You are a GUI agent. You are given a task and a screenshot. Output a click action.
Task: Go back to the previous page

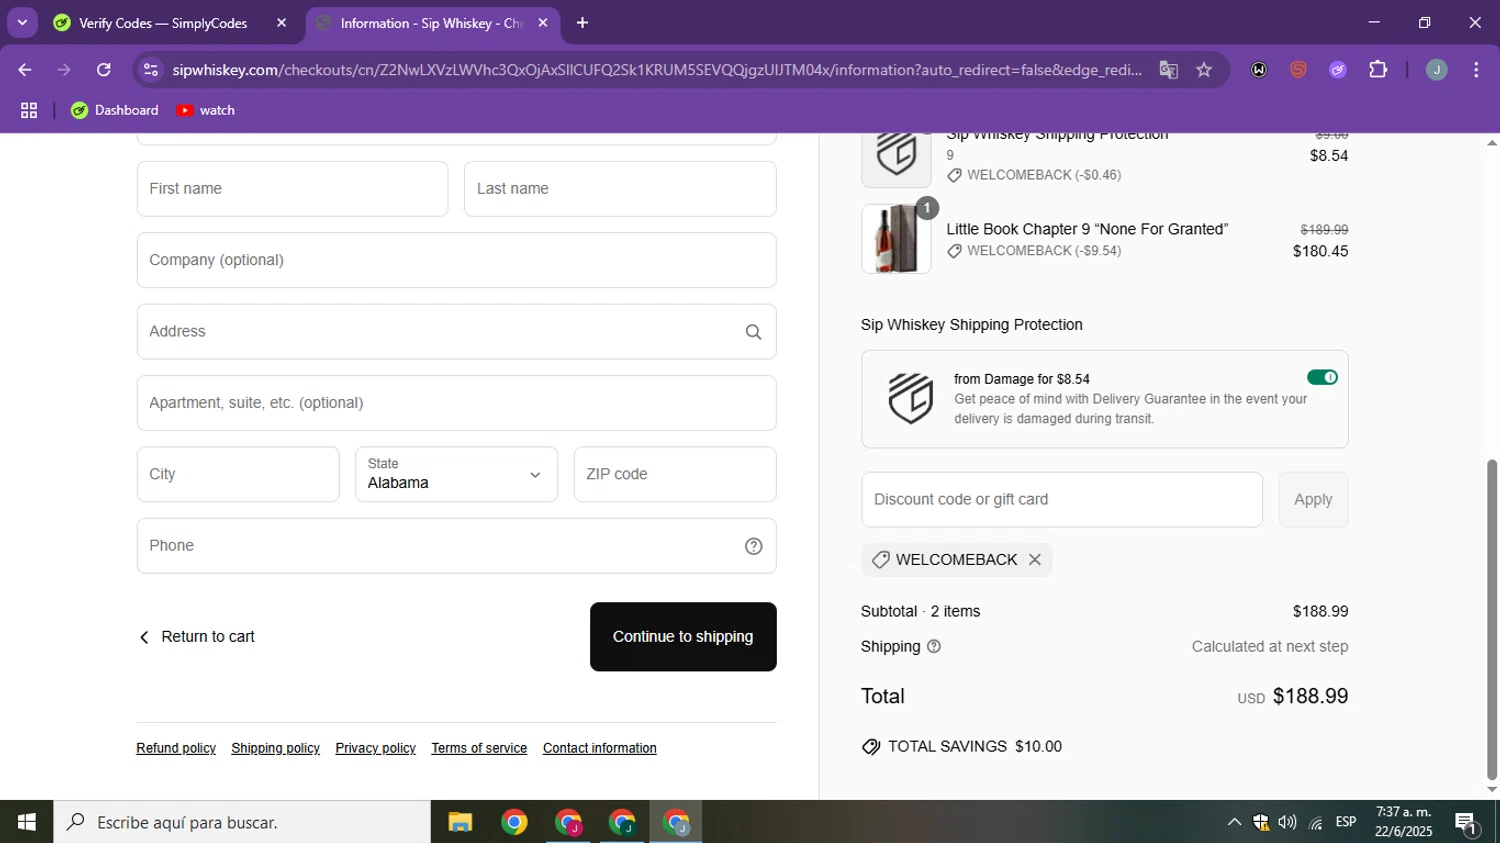pos(25,70)
